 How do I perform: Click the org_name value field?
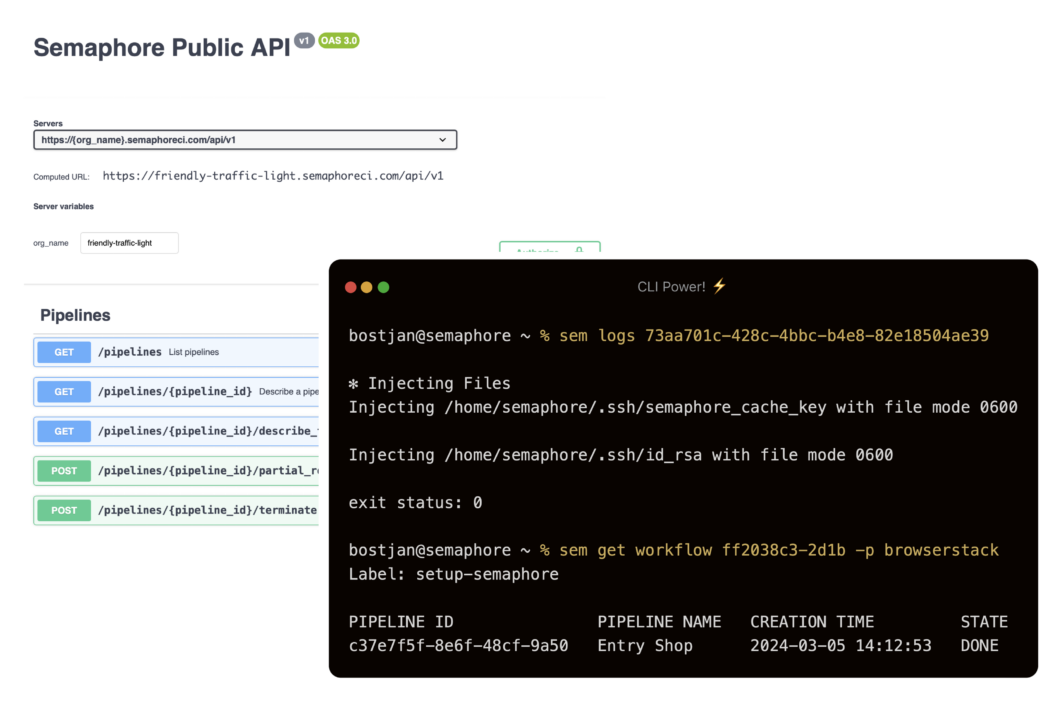[129, 242]
